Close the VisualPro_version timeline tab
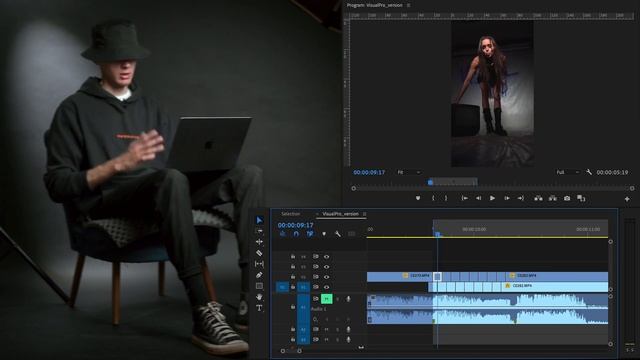This screenshot has height=360, width=640. (x=318, y=214)
